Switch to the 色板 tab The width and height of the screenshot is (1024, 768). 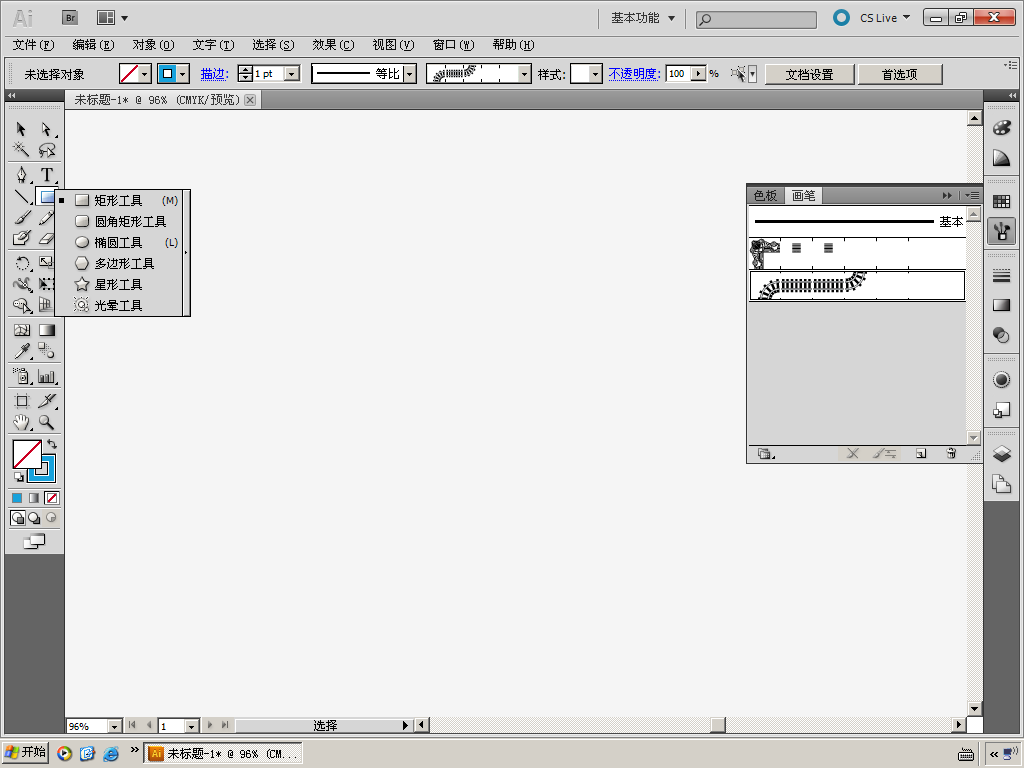[x=765, y=195]
